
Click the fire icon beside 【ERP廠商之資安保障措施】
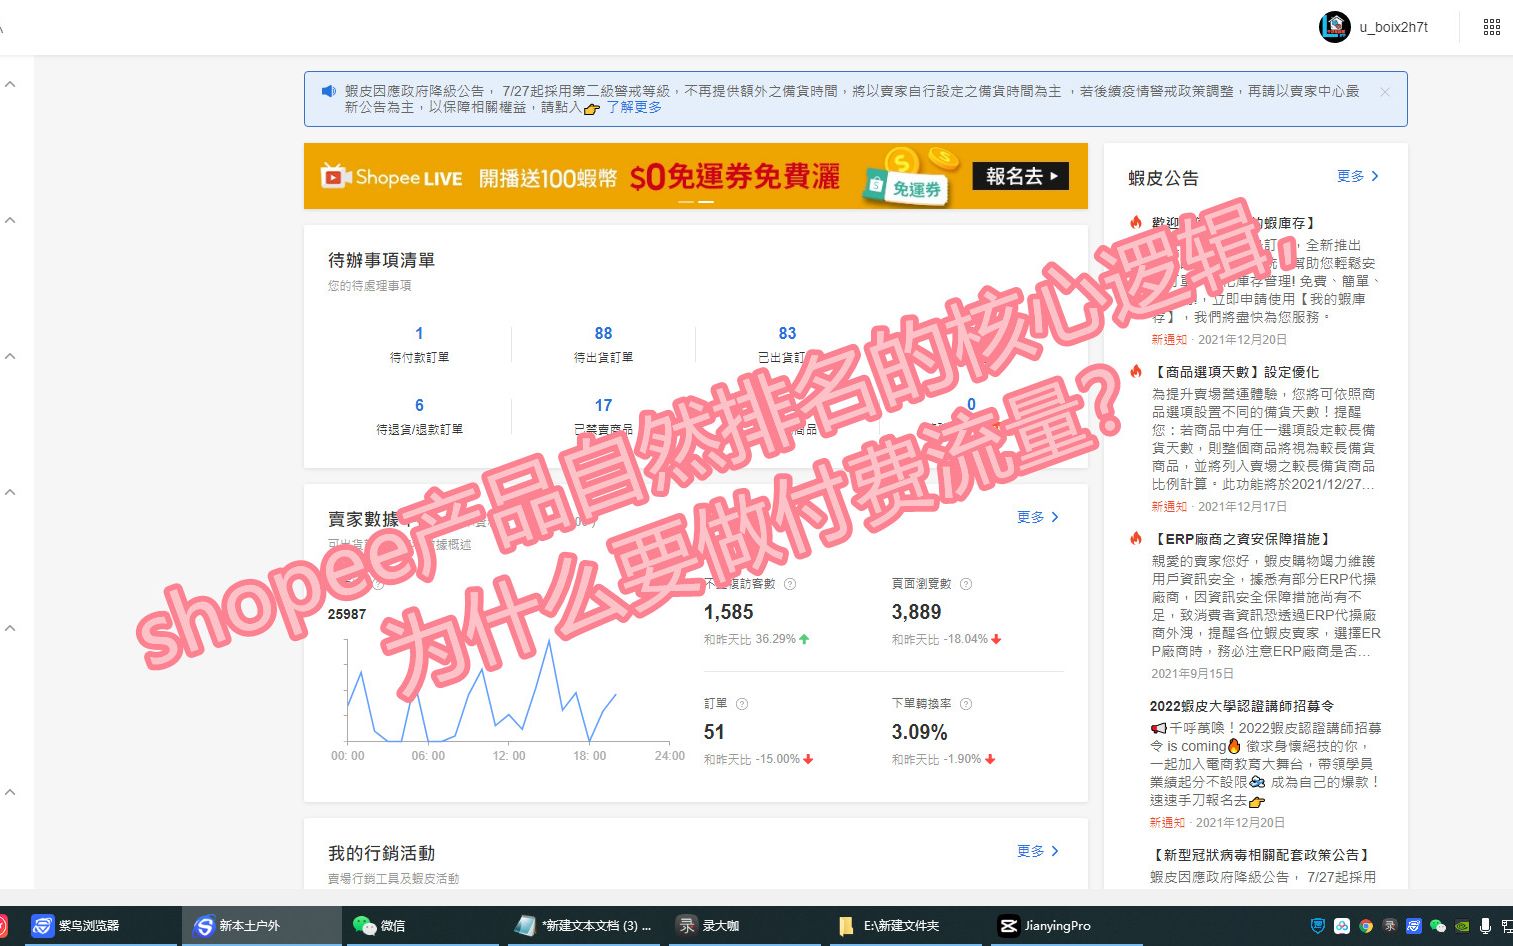click(x=1136, y=538)
